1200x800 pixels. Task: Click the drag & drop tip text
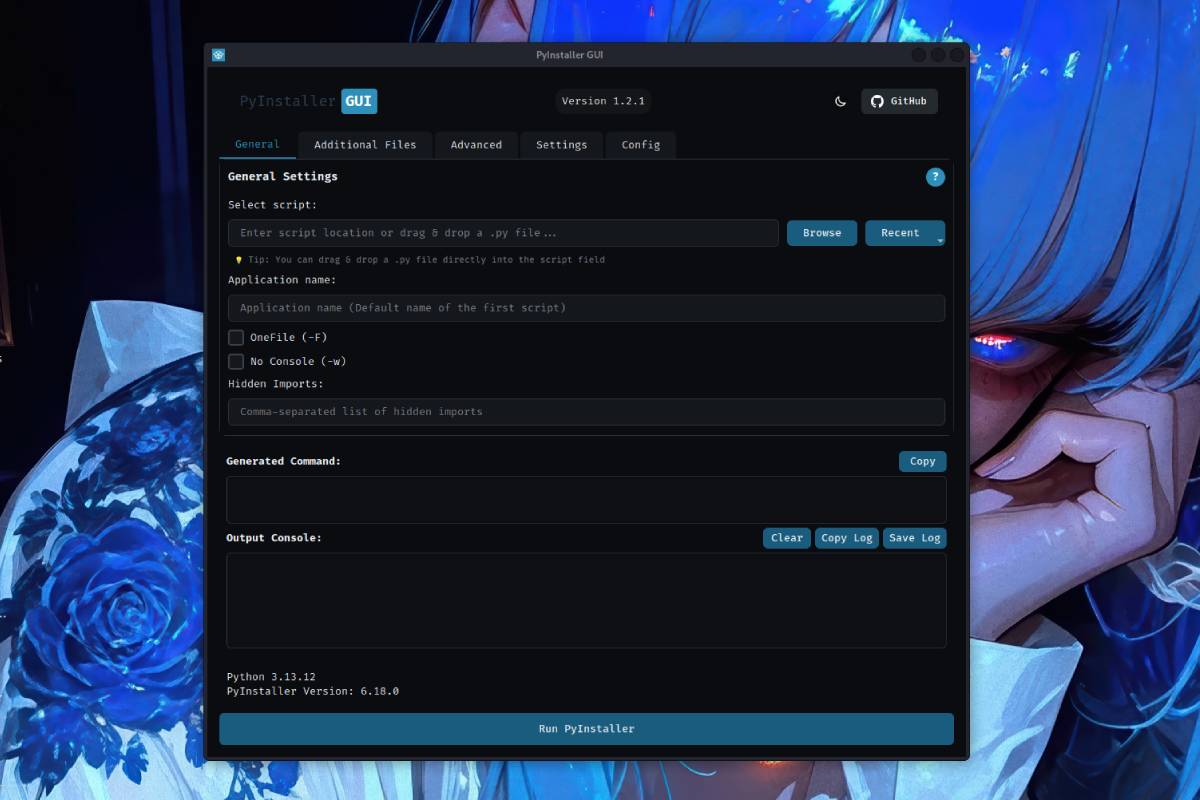pos(420,260)
